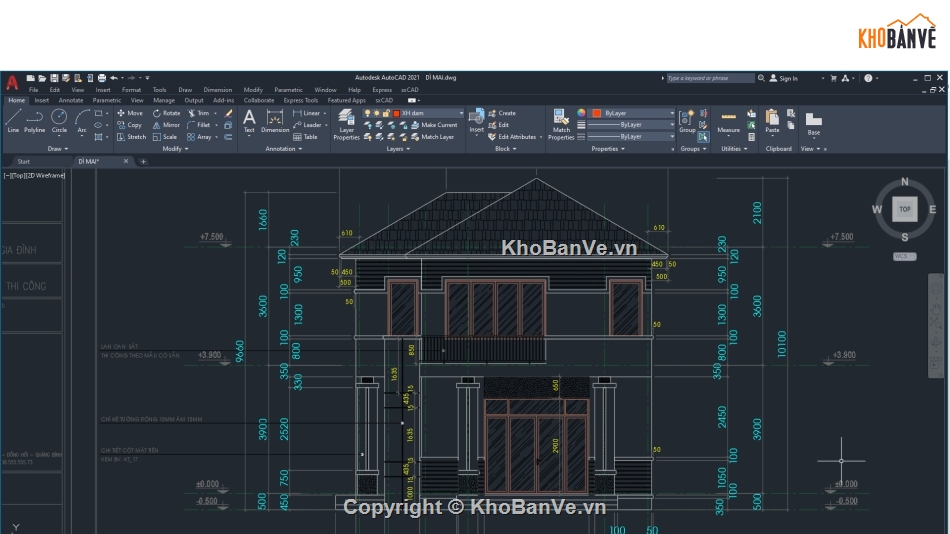Viewport: 950px width, 534px height.
Task: Toggle current layer lock icon
Action: pyautogui.click(x=386, y=113)
